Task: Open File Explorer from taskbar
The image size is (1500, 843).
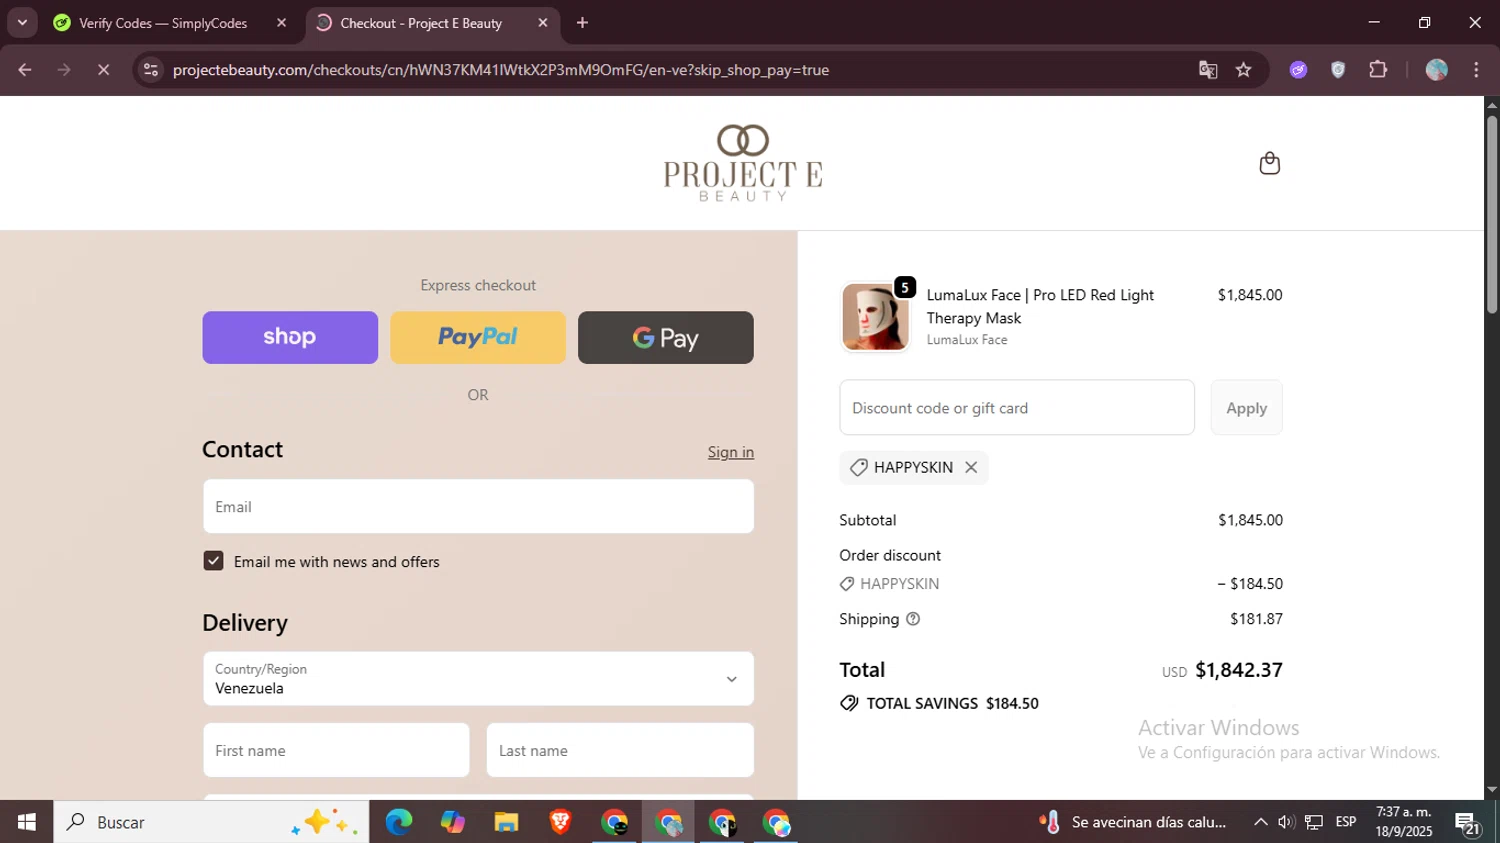Action: click(506, 822)
